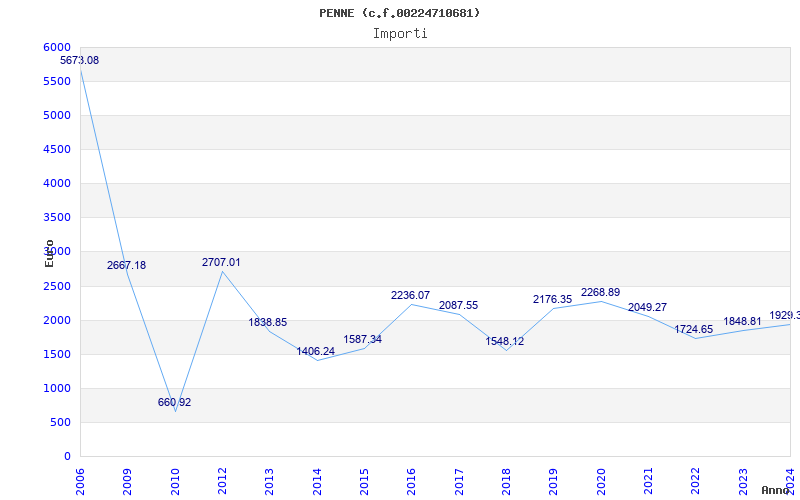Screen dimensions: 800x500
Task: Click the 2013 x-axis year label
Action: coord(269,481)
